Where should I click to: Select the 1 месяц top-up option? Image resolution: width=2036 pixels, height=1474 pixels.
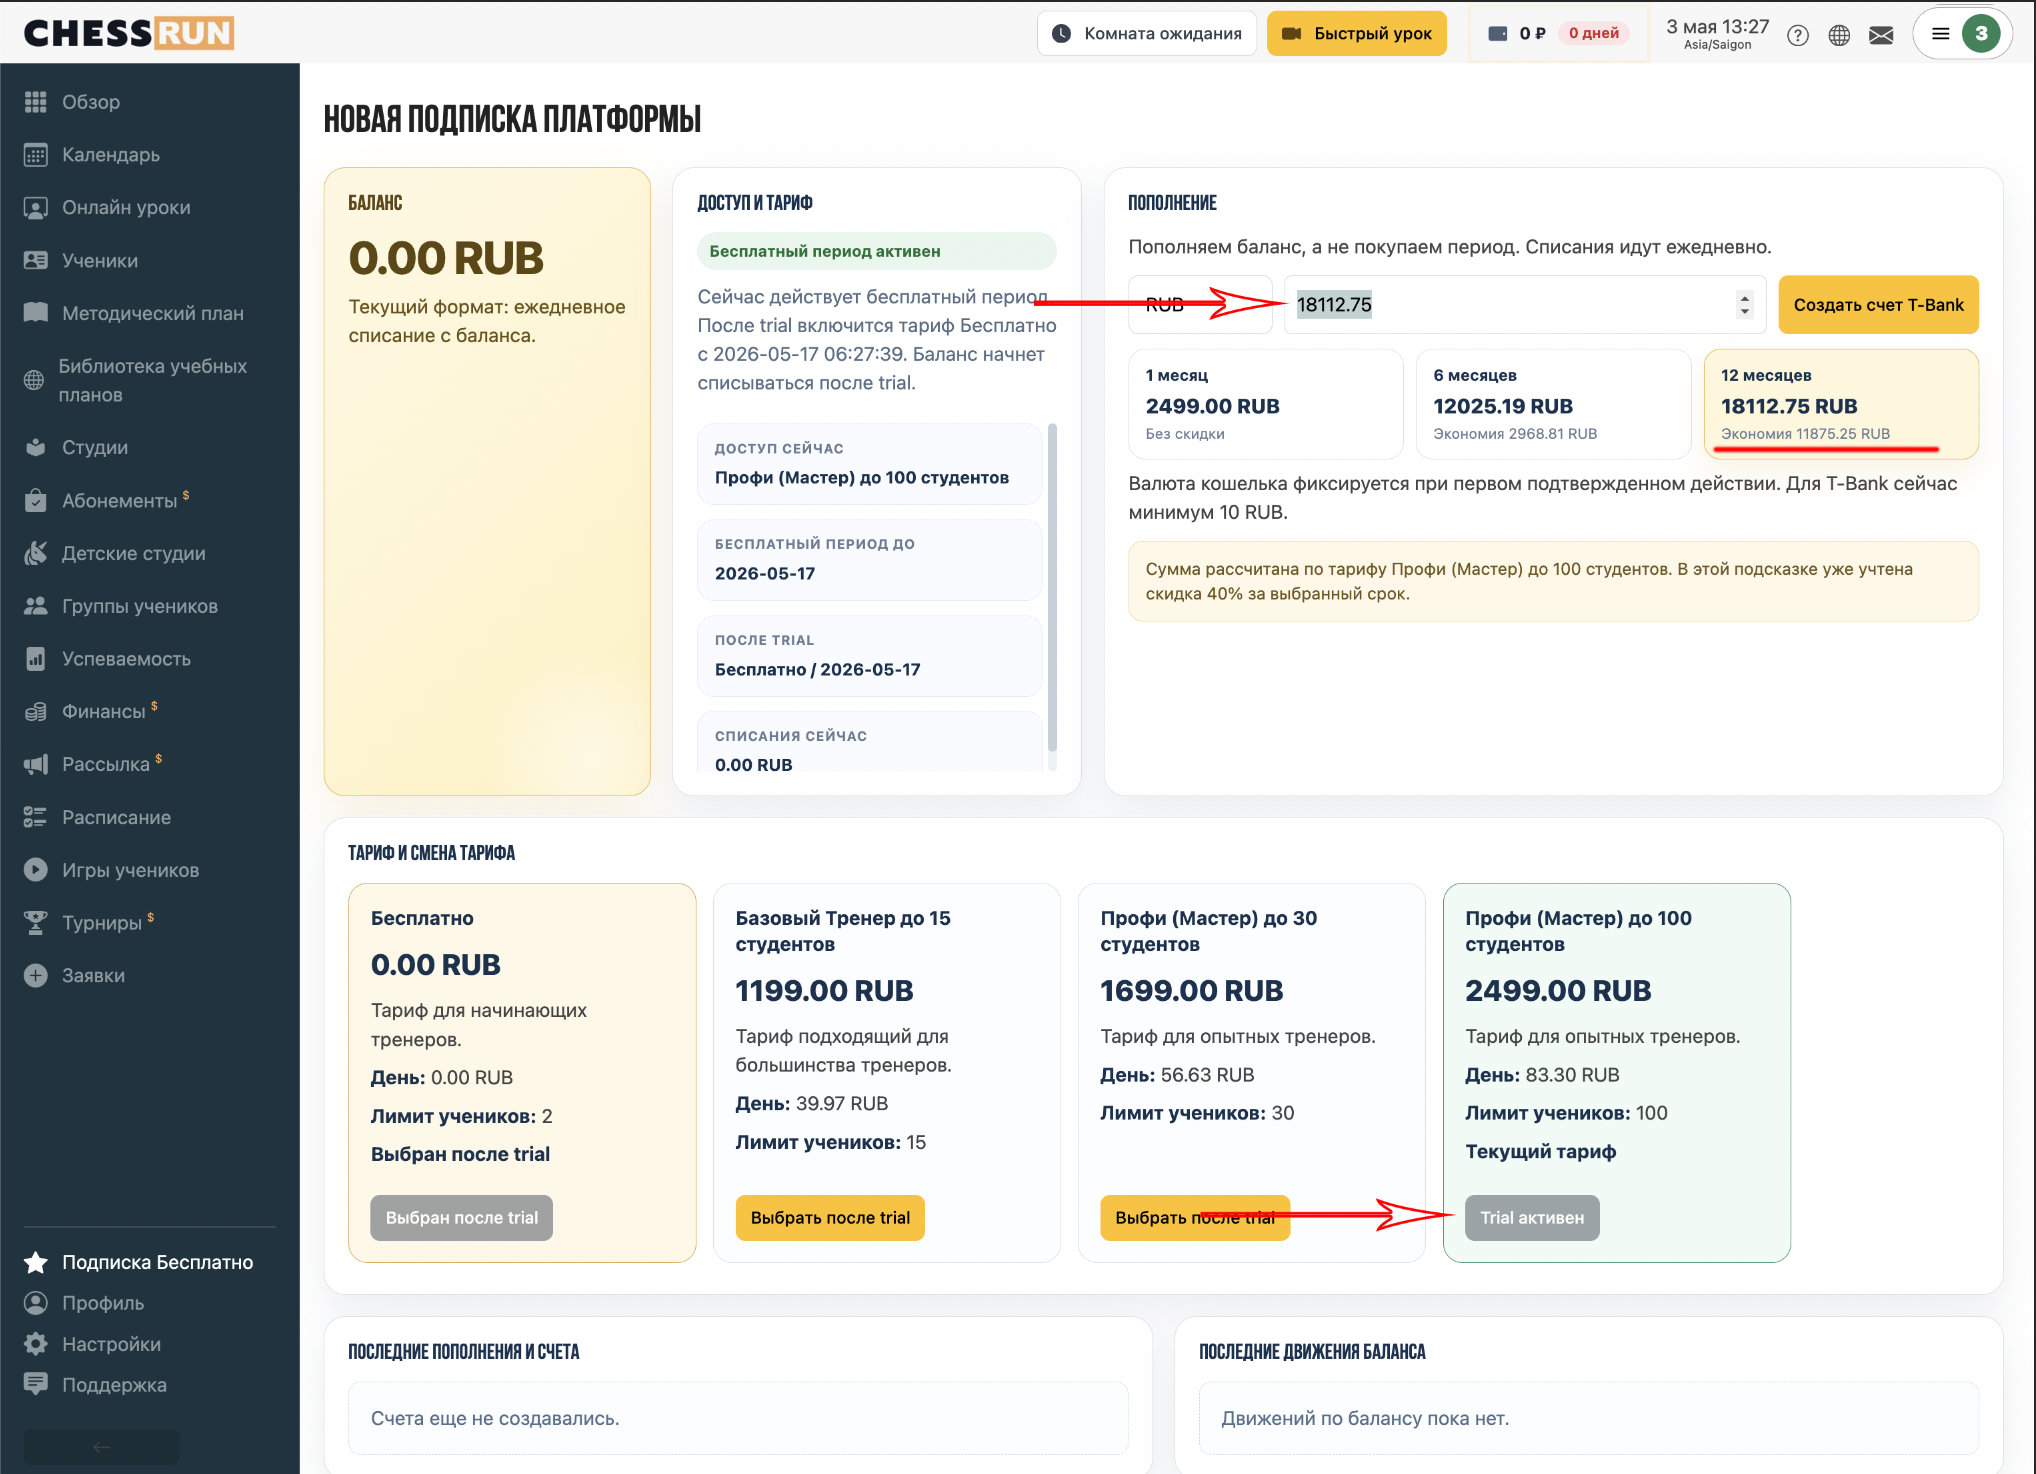coord(1265,404)
